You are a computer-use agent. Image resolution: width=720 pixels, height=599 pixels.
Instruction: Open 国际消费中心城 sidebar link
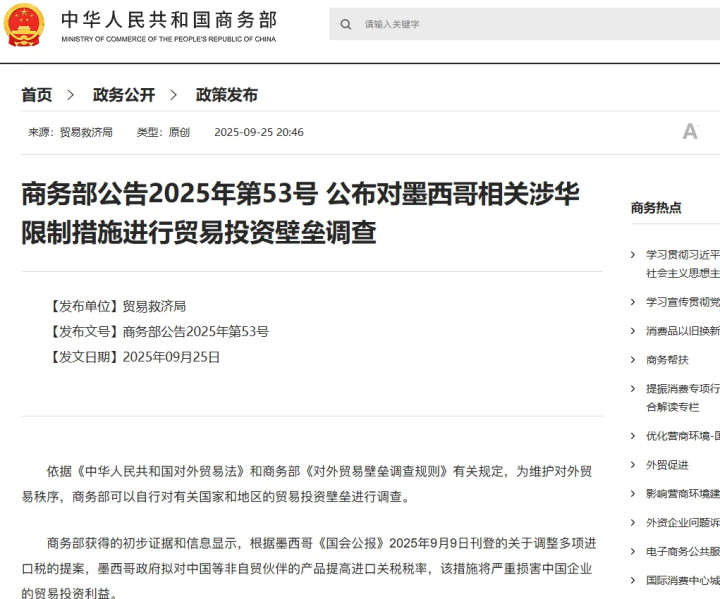682,580
